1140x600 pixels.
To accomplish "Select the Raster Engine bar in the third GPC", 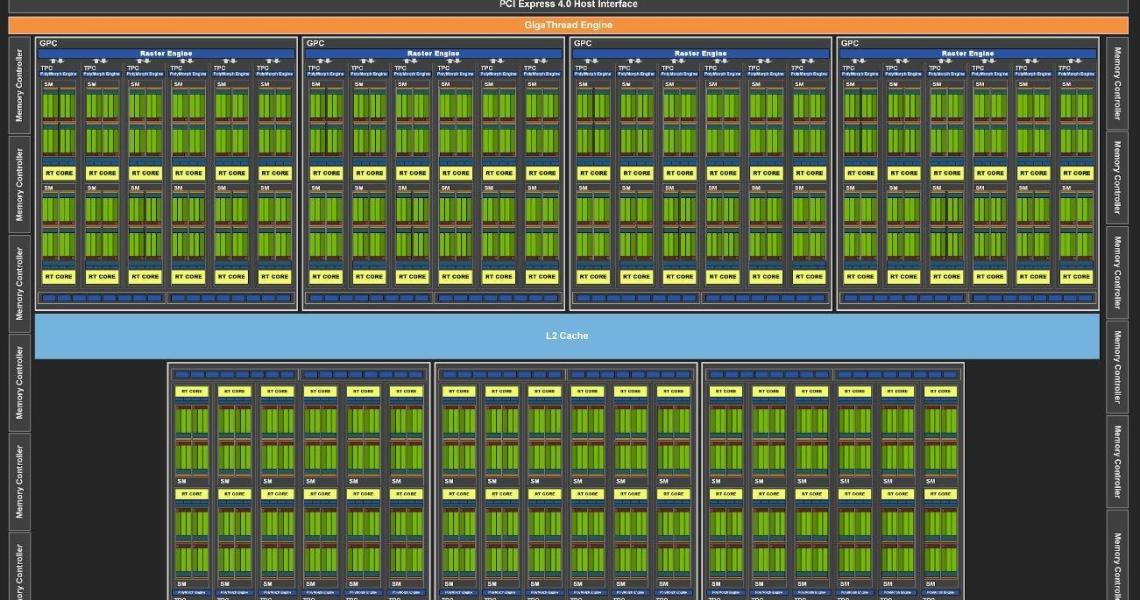I will coord(700,53).
